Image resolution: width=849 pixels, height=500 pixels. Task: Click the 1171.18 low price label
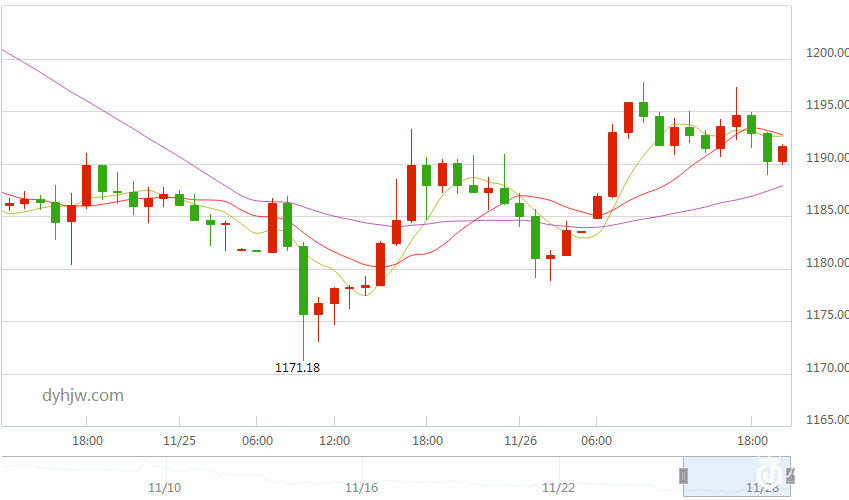[298, 367]
